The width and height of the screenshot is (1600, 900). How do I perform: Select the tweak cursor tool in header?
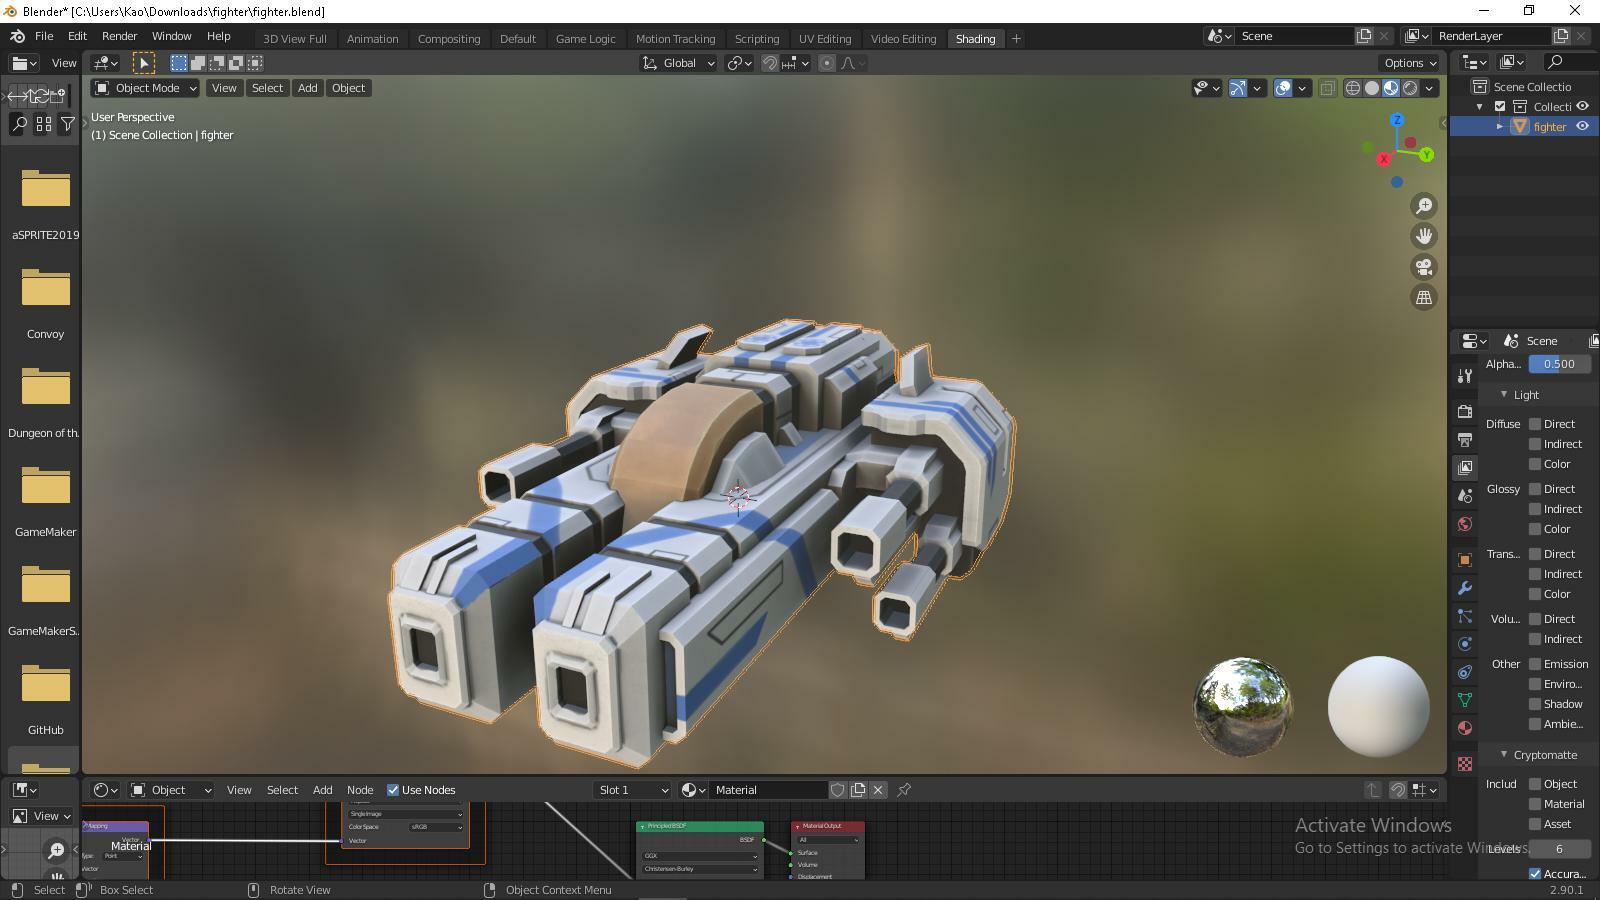tap(144, 63)
